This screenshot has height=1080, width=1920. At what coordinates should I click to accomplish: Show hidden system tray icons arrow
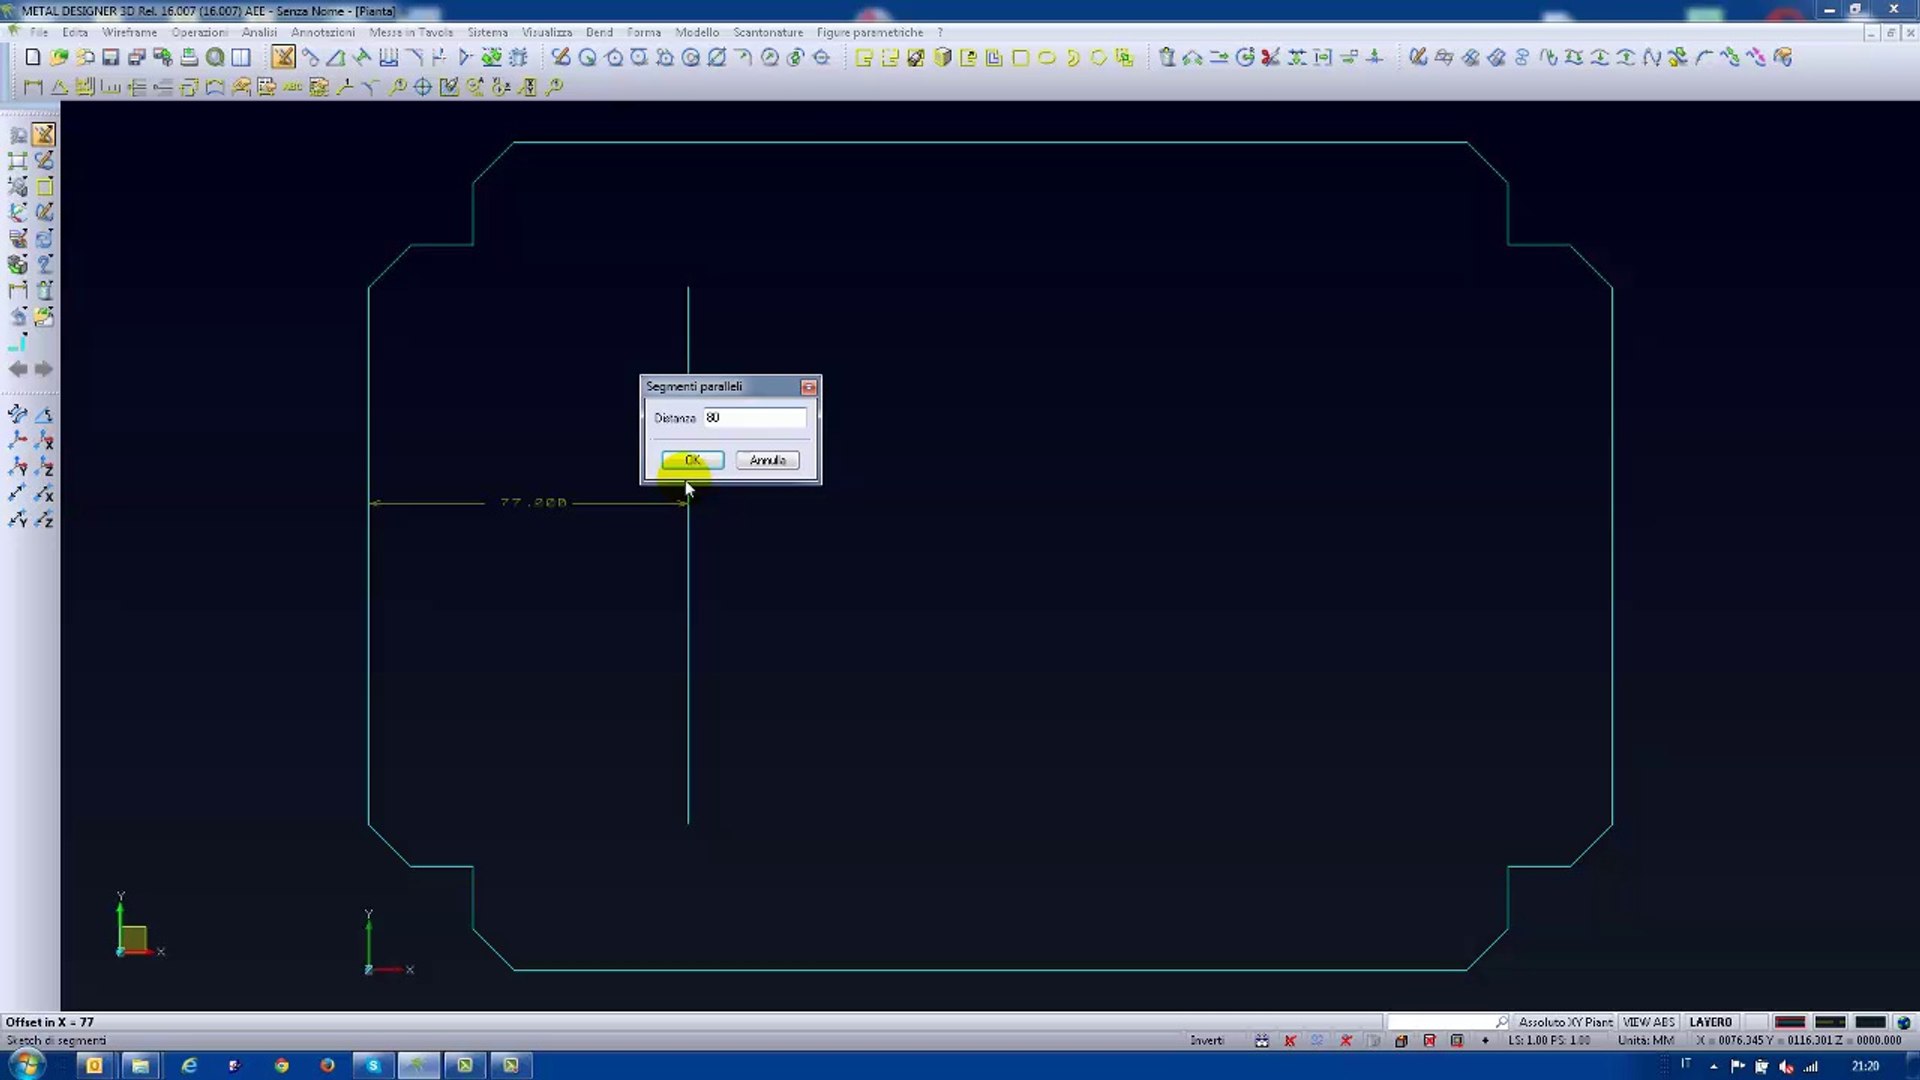pos(1713,1066)
